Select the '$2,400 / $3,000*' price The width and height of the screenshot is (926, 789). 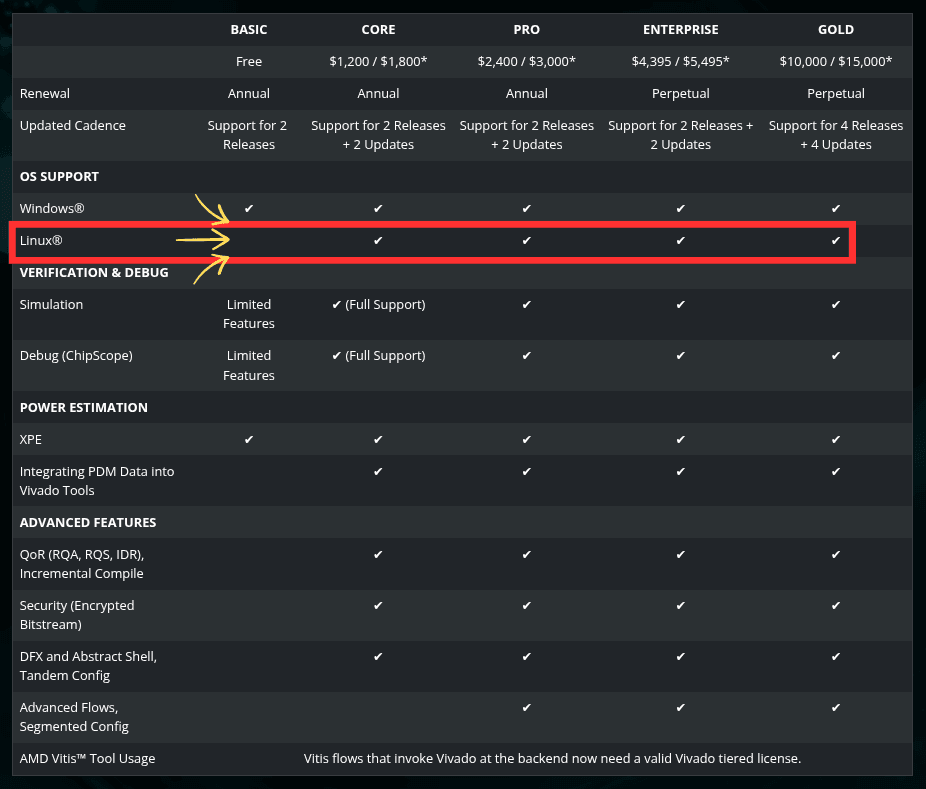coord(526,61)
